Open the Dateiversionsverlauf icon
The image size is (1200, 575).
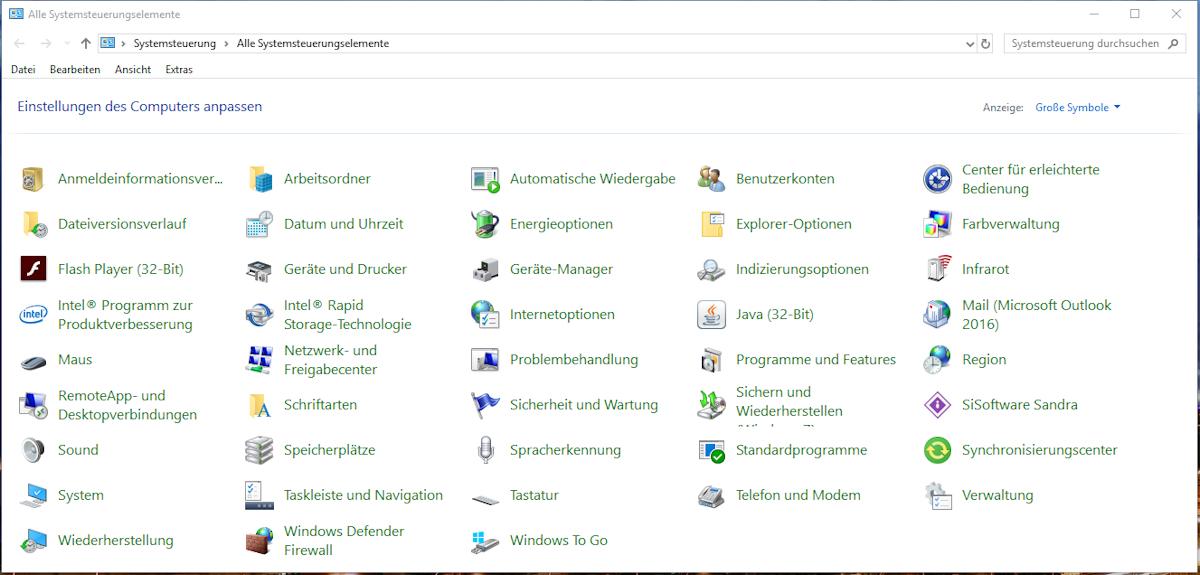[34, 224]
